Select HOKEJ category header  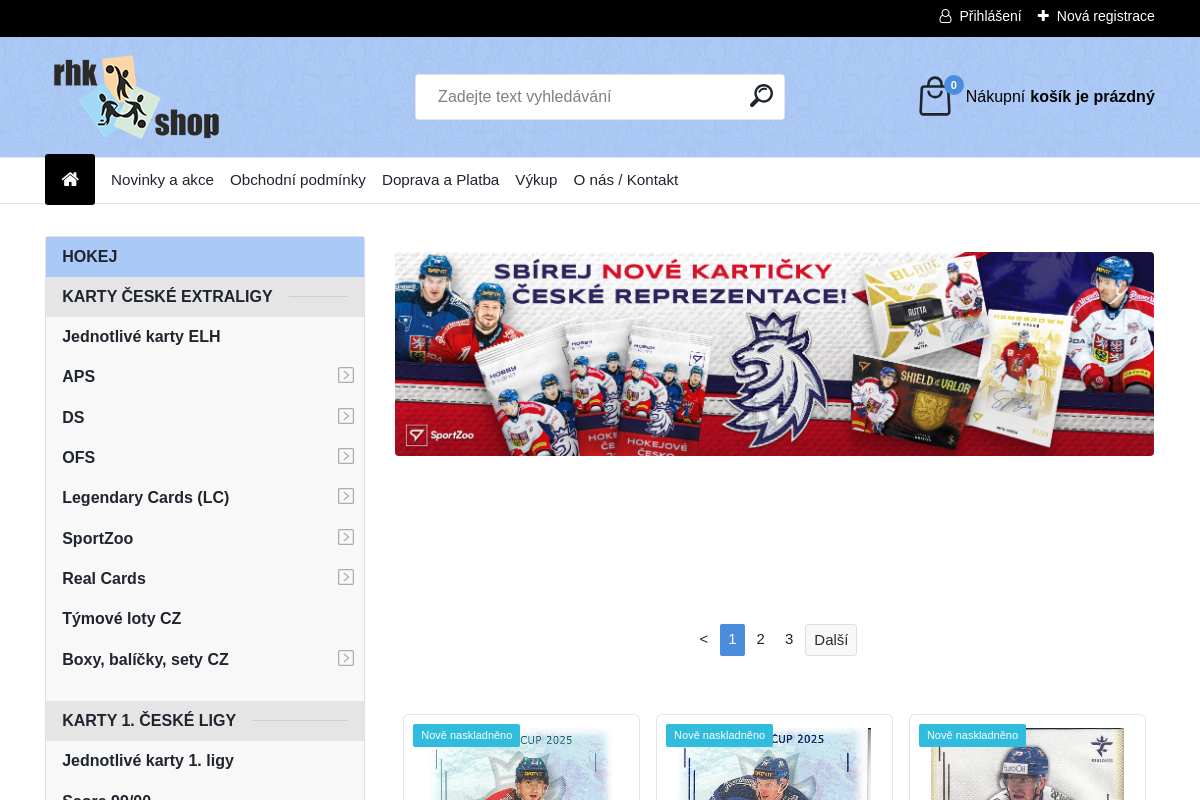[x=205, y=257]
